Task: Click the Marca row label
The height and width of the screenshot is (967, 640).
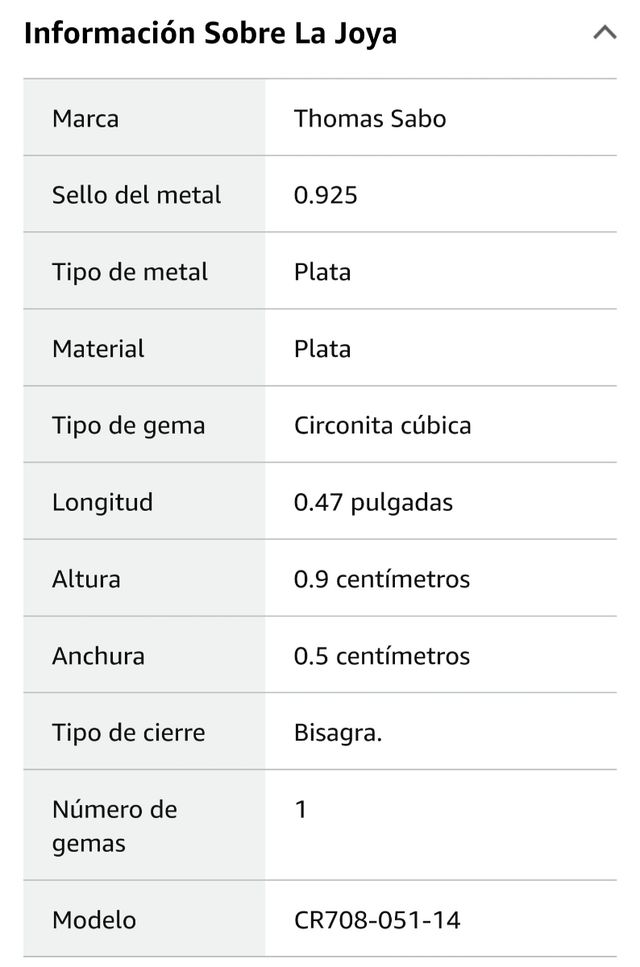Action: [x=86, y=117]
